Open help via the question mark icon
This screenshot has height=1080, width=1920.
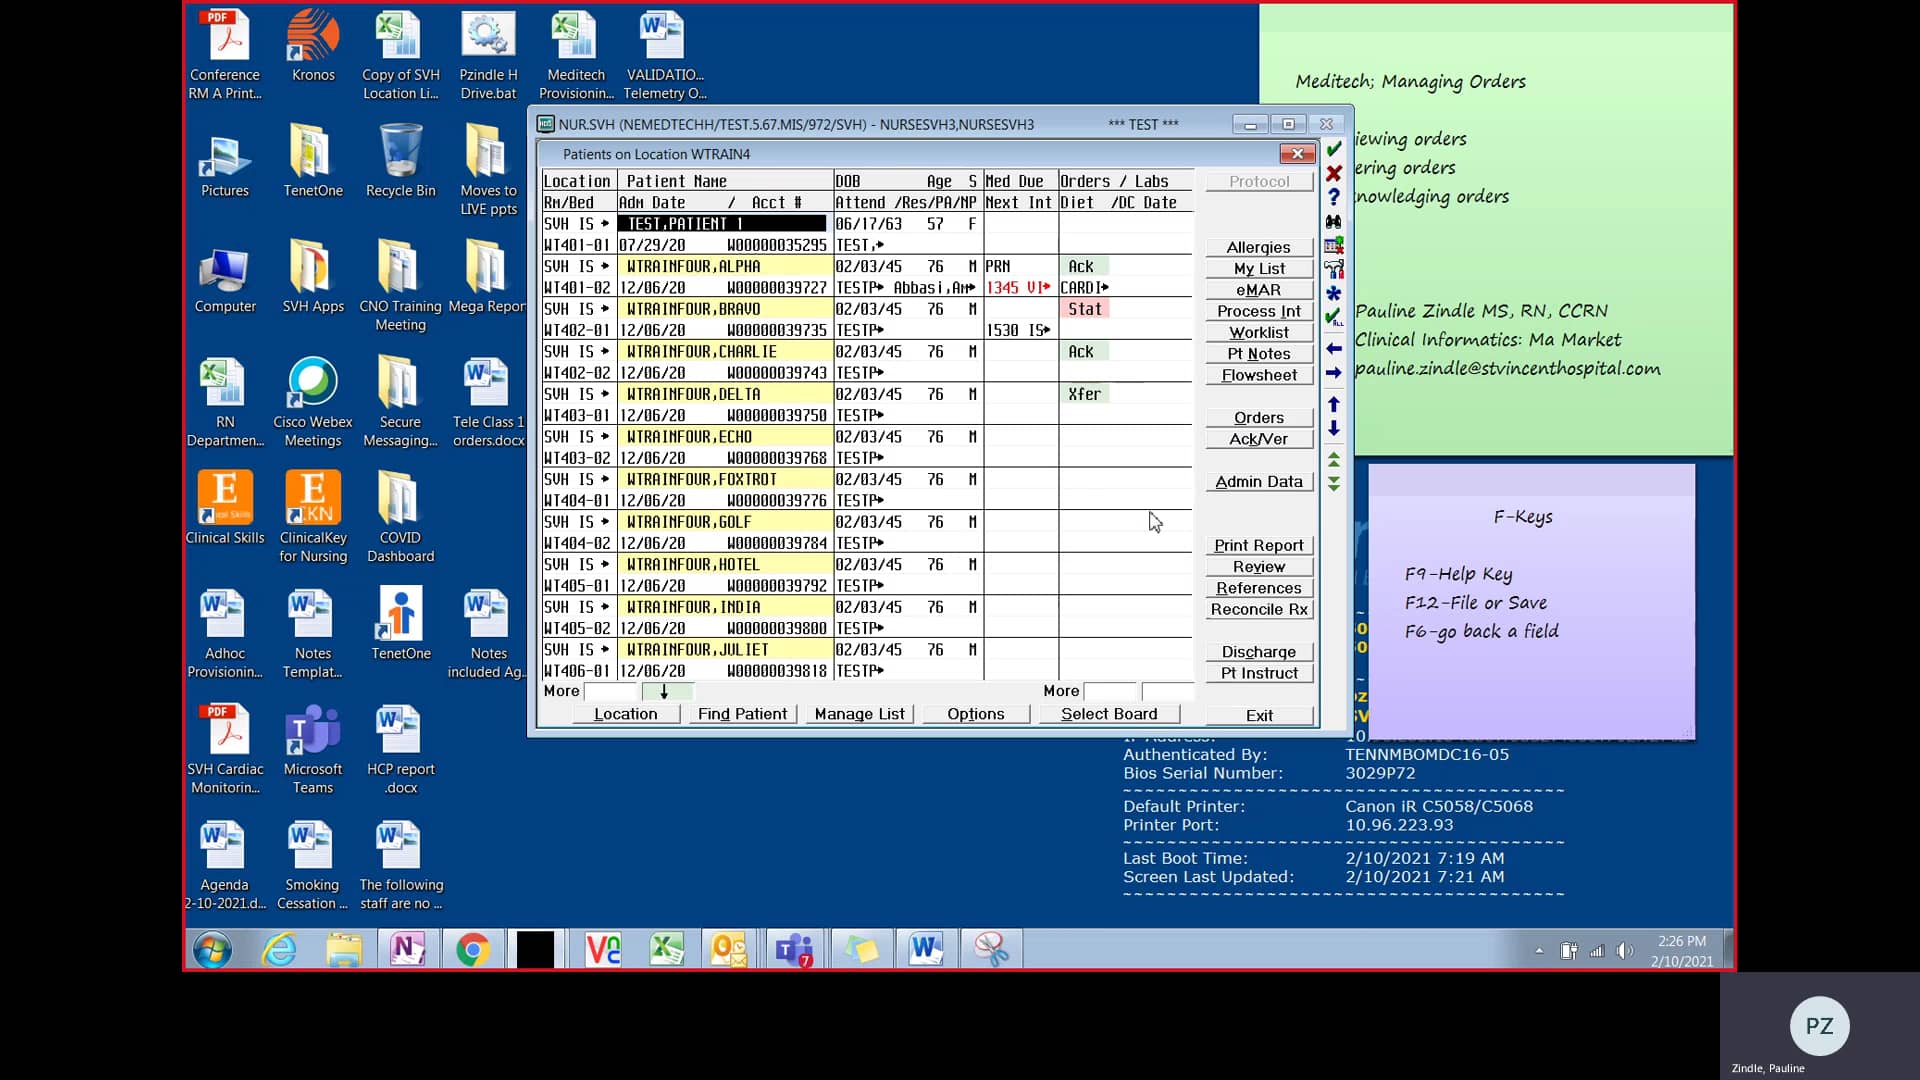[x=1334, y=197]
